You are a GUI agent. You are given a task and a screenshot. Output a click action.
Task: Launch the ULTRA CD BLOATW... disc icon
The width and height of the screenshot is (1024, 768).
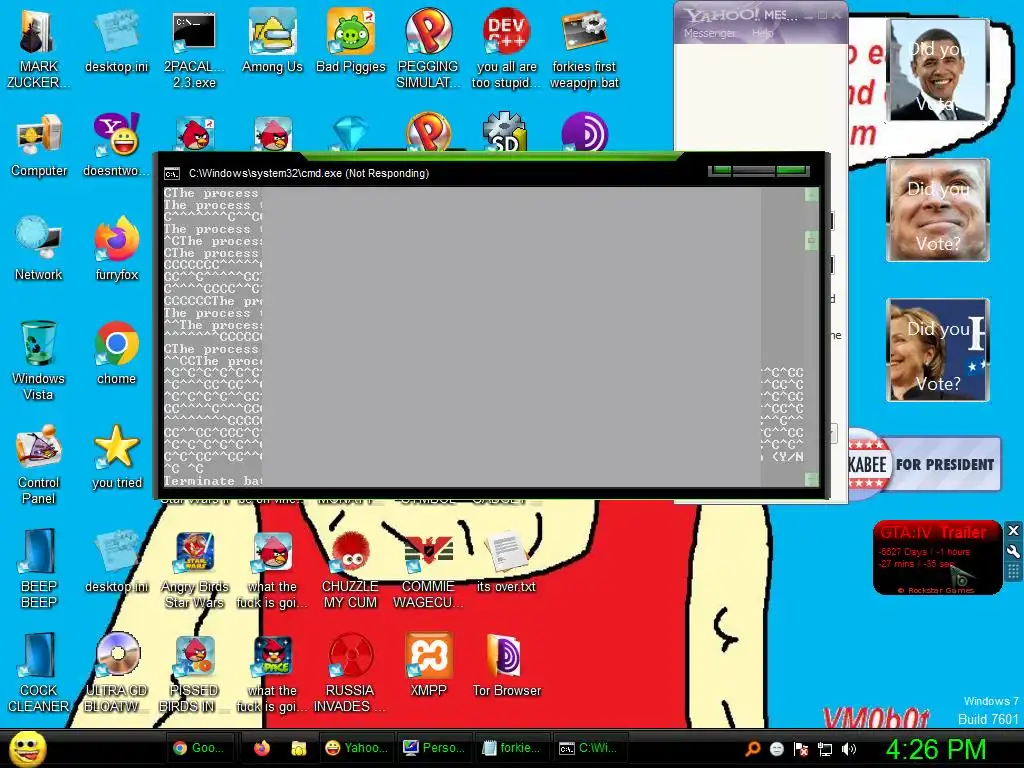click(116, 673)
